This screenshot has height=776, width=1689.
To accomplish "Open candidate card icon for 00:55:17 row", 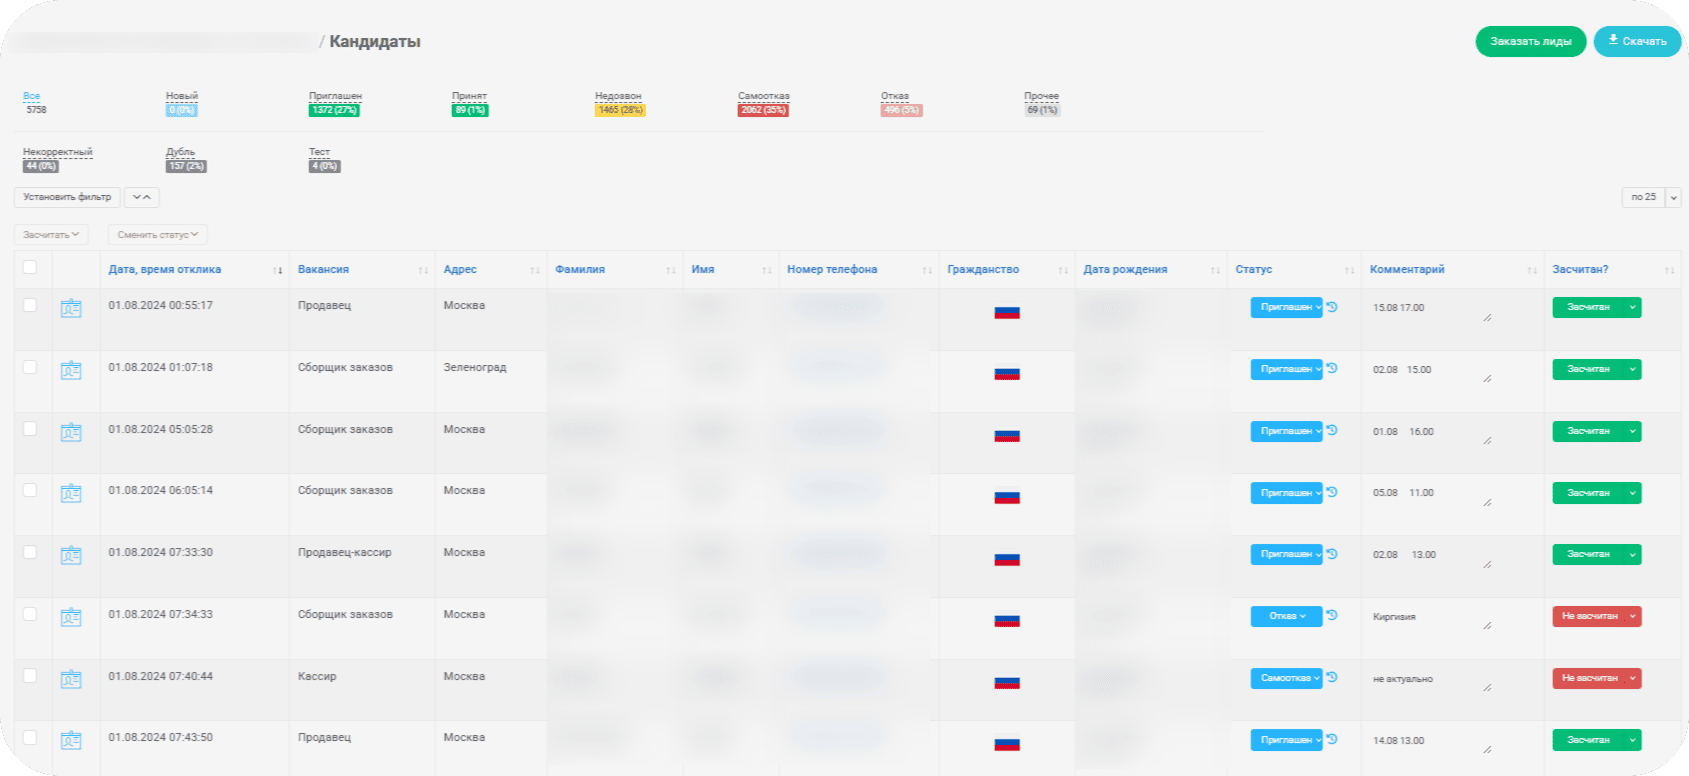I will coord(71,309).
